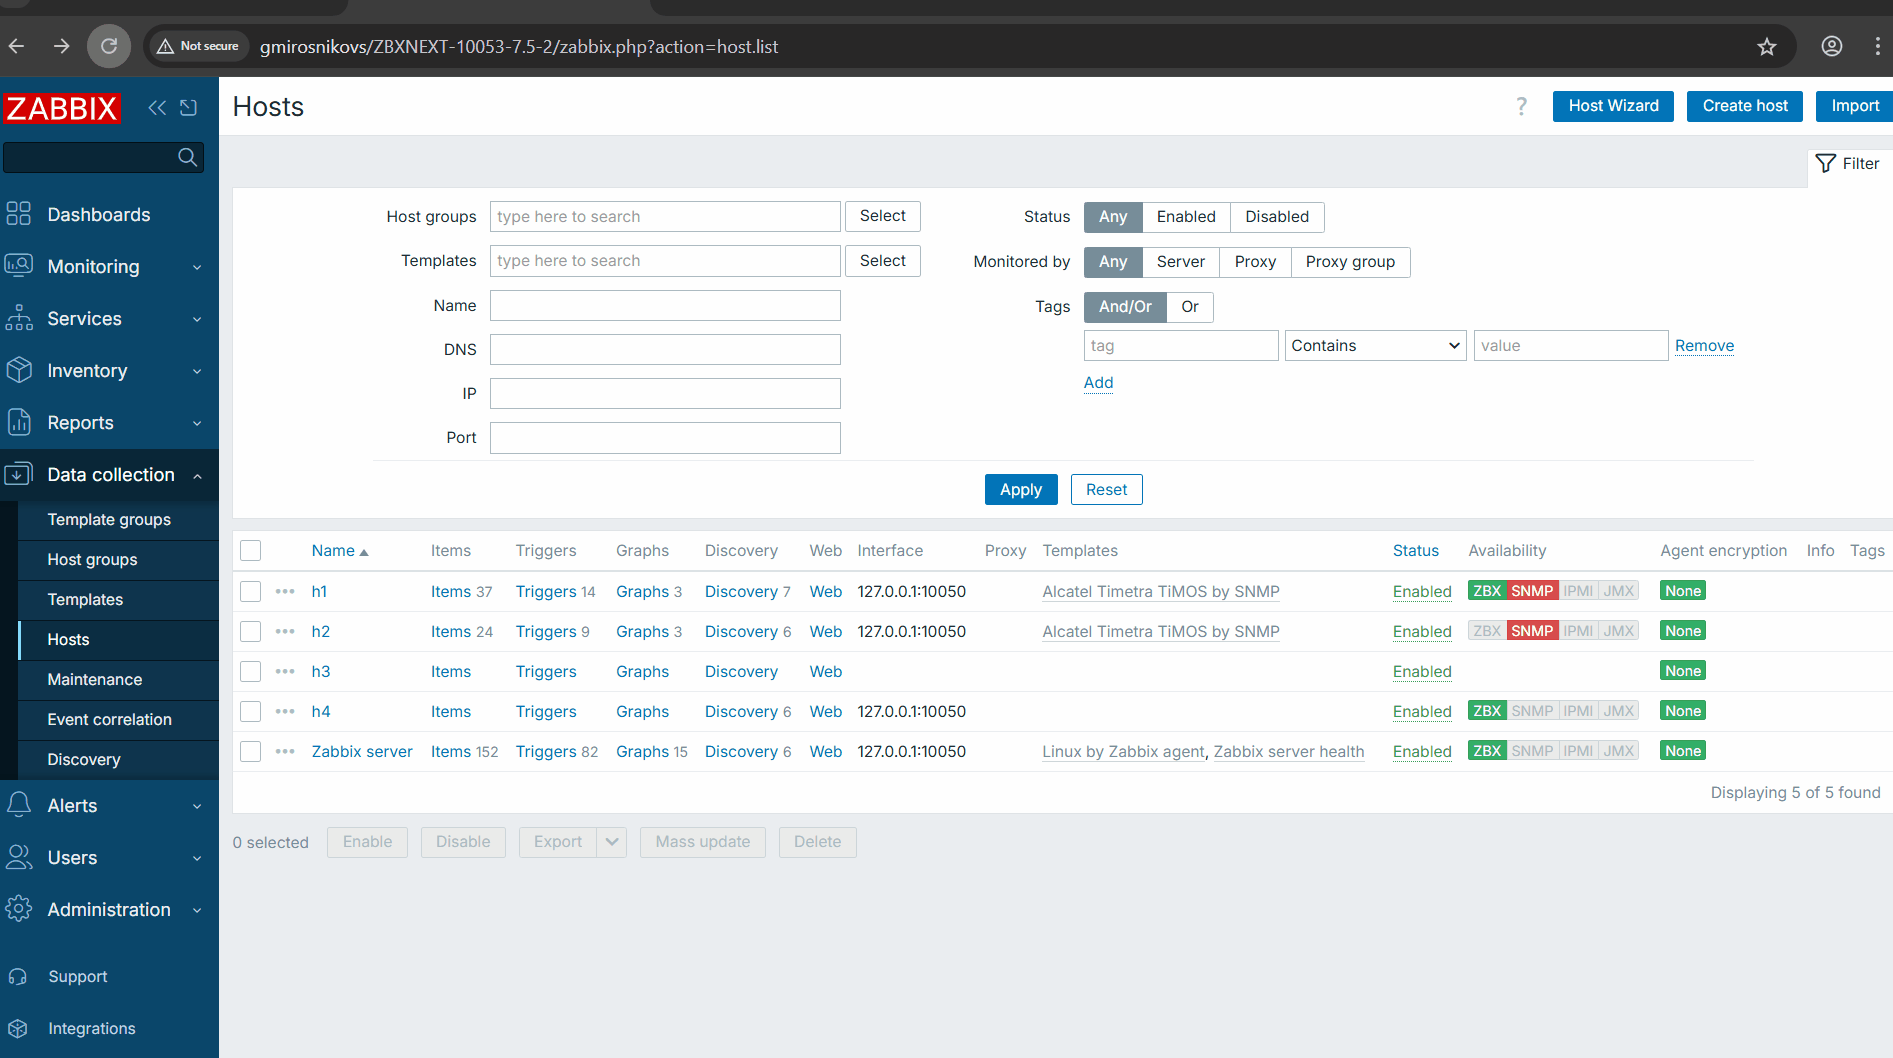Open the Dashboards section icon

point(19,214)
